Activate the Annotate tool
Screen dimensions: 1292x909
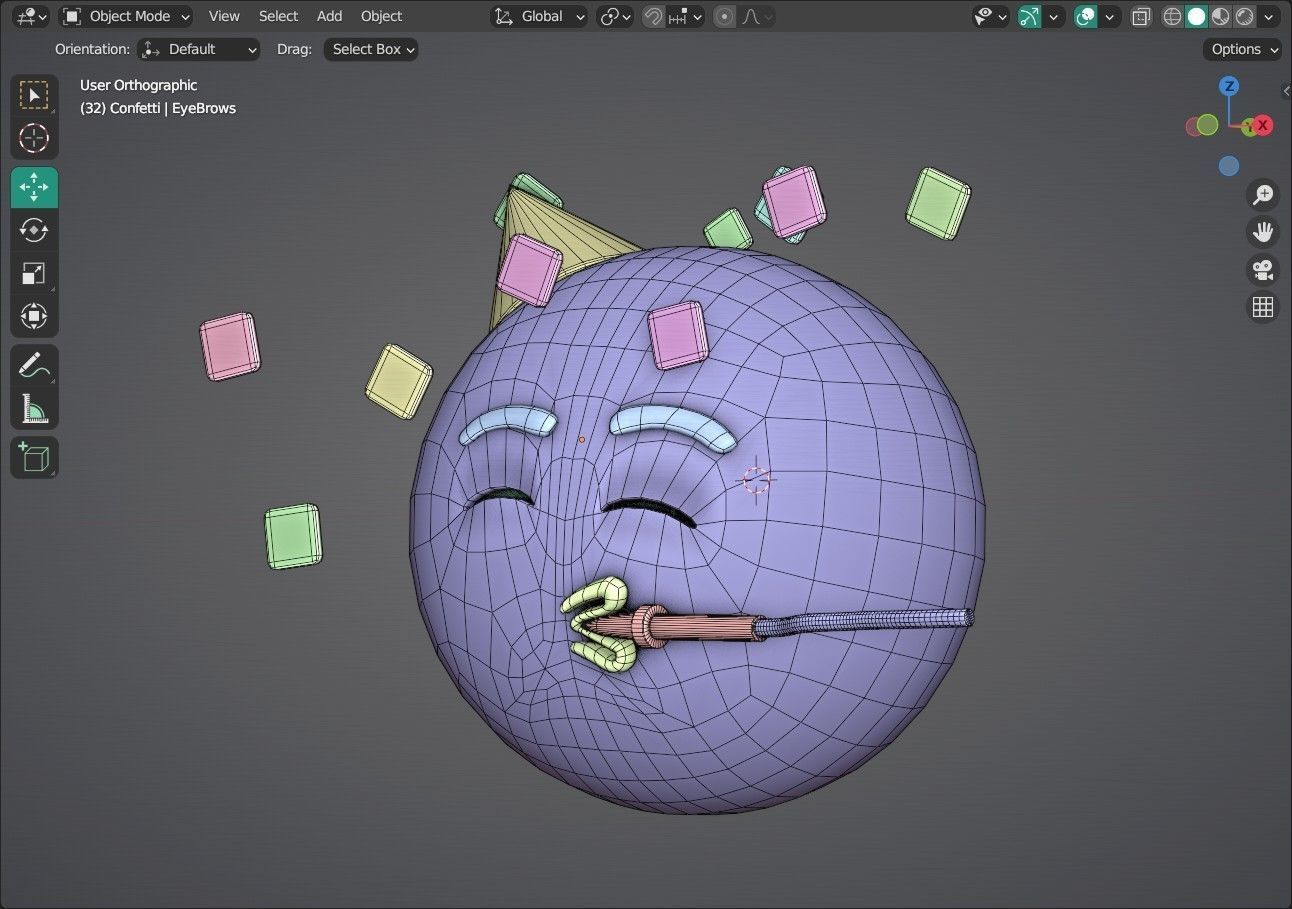pyautogui.click(x=34, y=365)
